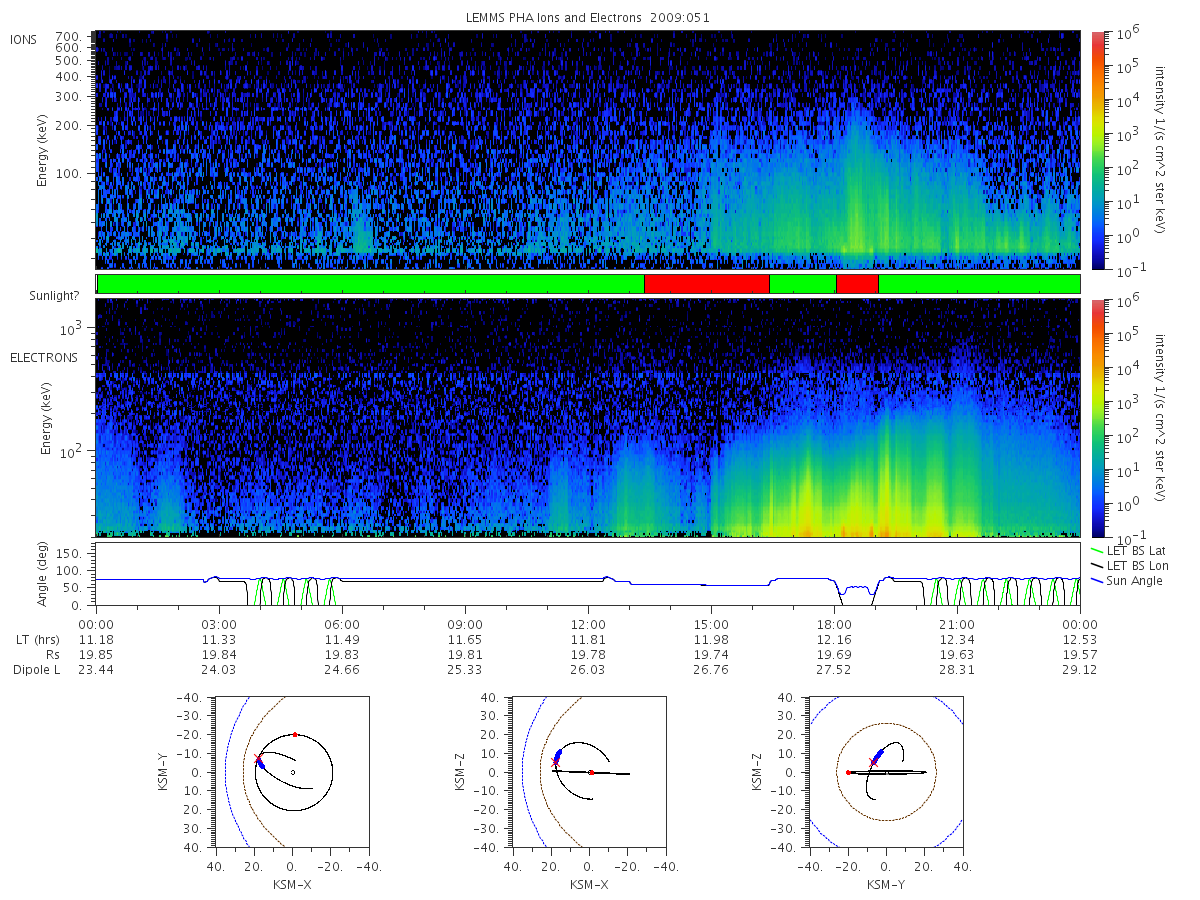Click the KSM-X versus KSM-Y orbit plot
Image resolution: width=1200 pixels, height=900 pixels.
[291, 772]
